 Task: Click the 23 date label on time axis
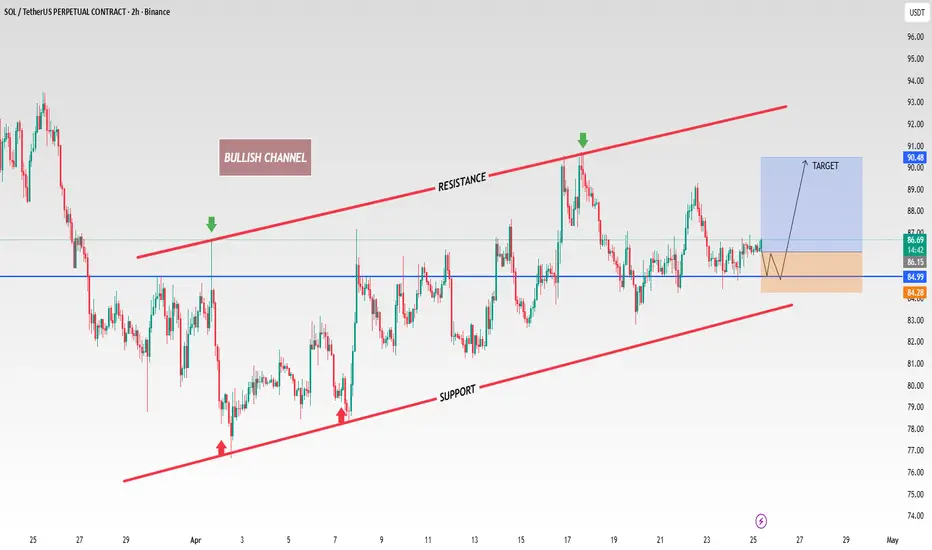tap(706, 540)
